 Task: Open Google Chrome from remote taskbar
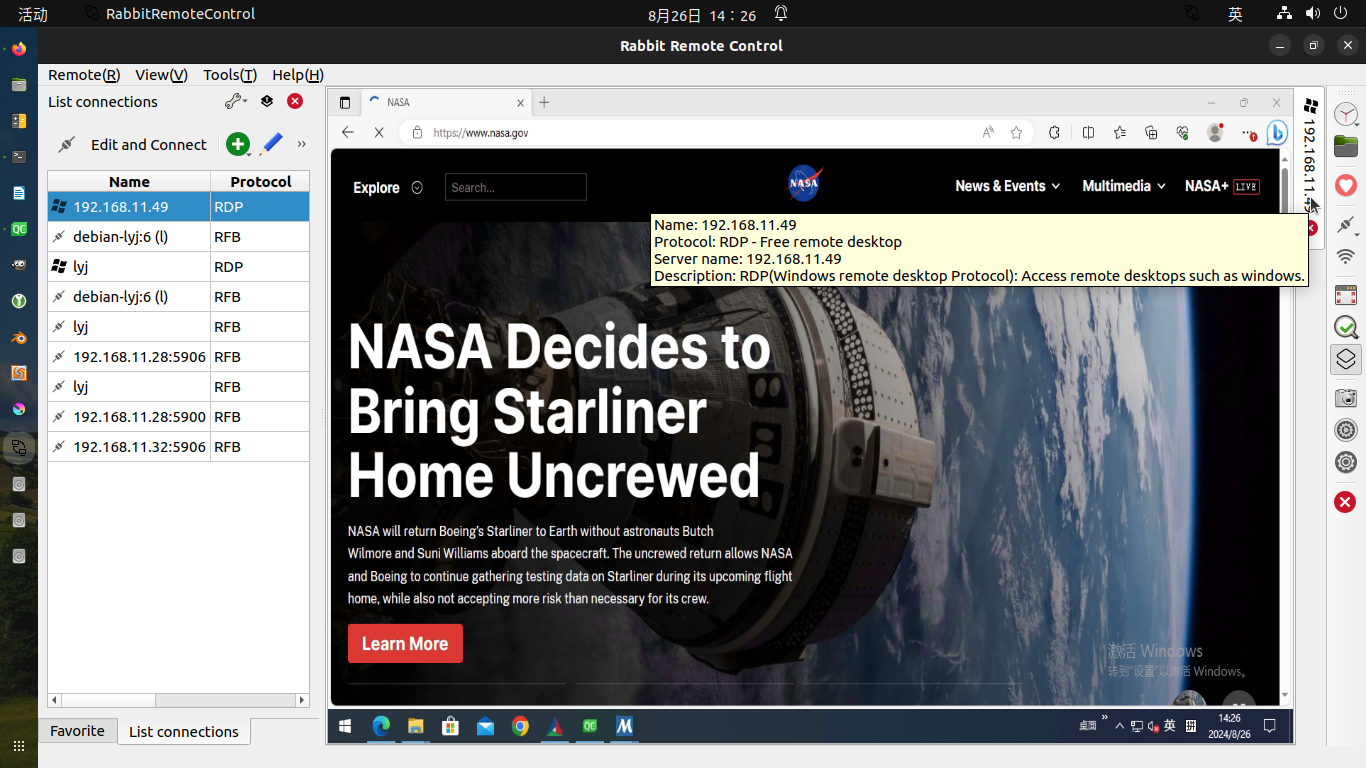click(520, 726)
